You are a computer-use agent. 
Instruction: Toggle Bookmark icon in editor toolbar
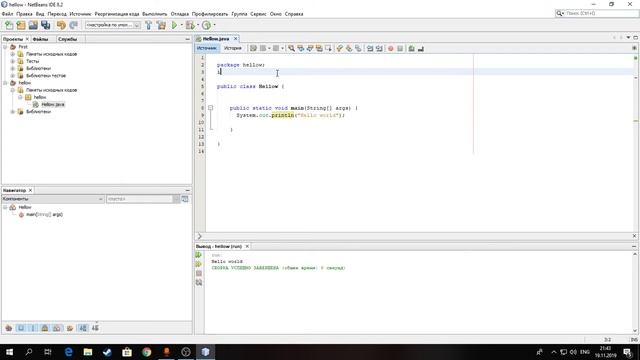358,49
